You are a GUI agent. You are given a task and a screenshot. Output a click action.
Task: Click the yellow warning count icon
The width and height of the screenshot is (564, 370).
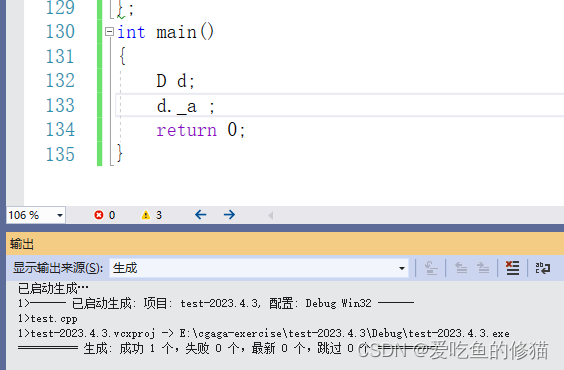(146, 215)
